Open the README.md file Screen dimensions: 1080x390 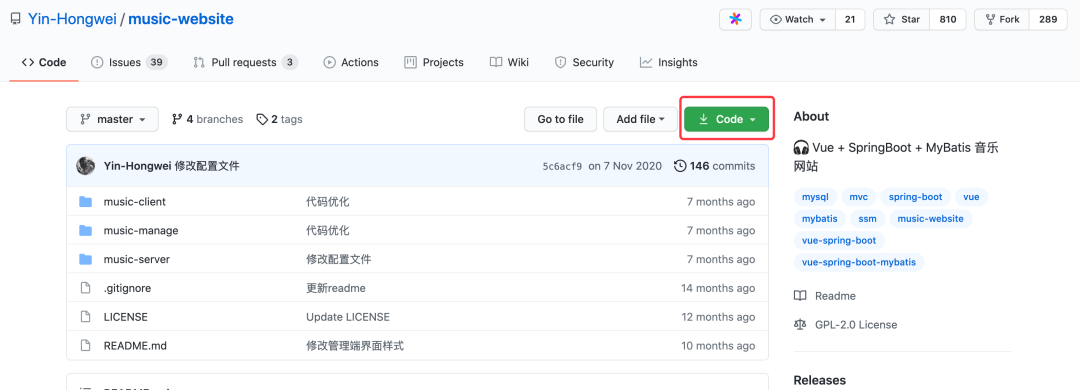[135, 346]
